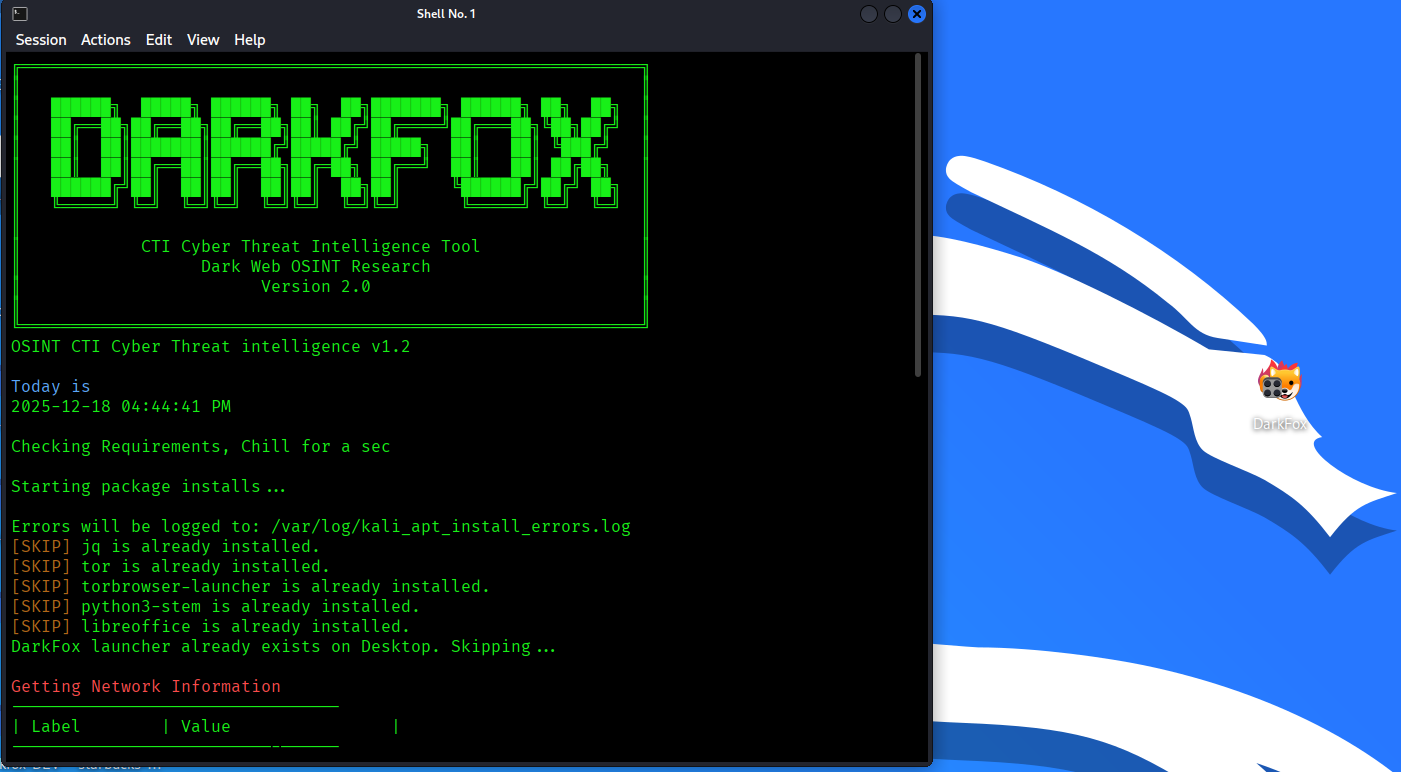The height and width of the screenshot is (772, 1401).
Task: Open the Help menu
Action: [x=250, y=40]
